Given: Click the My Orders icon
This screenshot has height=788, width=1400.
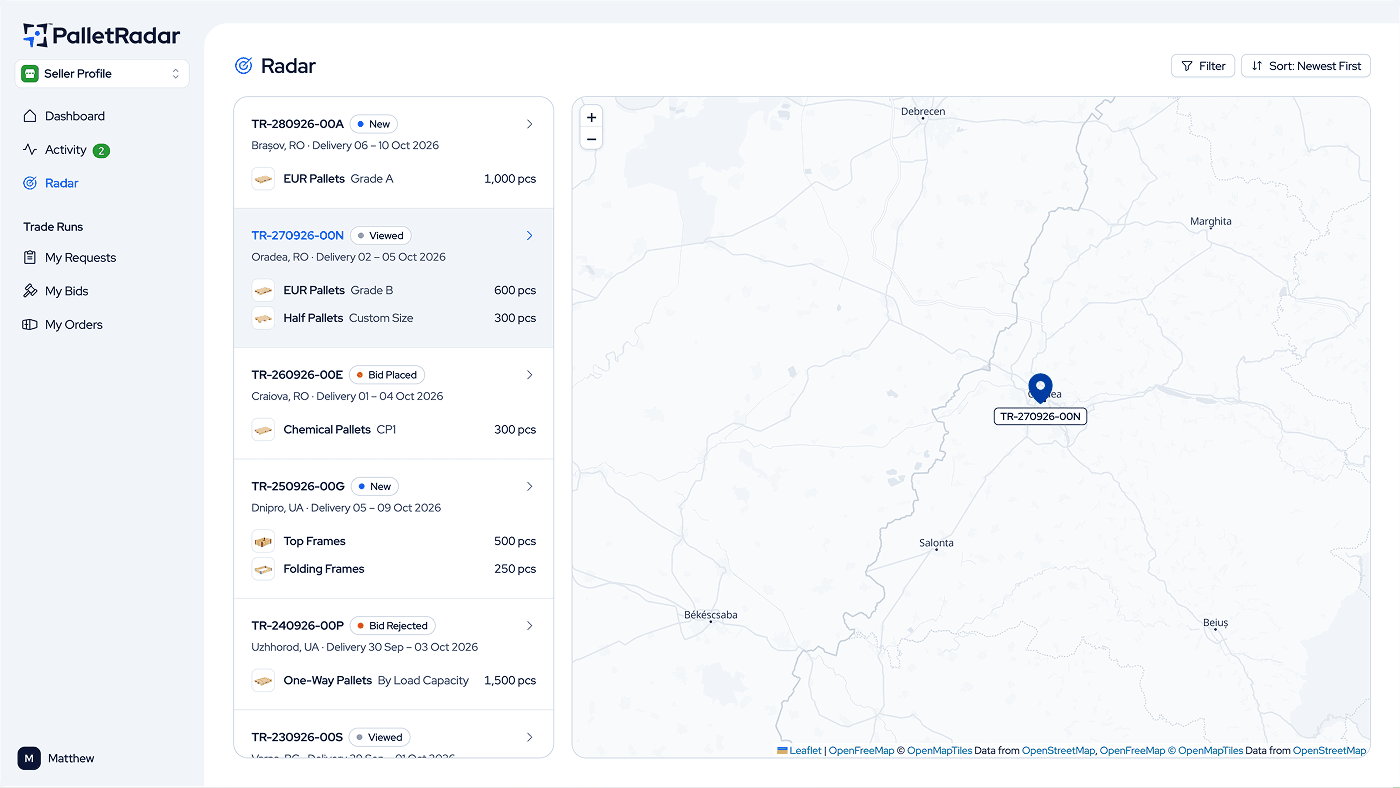Looking at the screenshot, I should (x=30, y=325).
